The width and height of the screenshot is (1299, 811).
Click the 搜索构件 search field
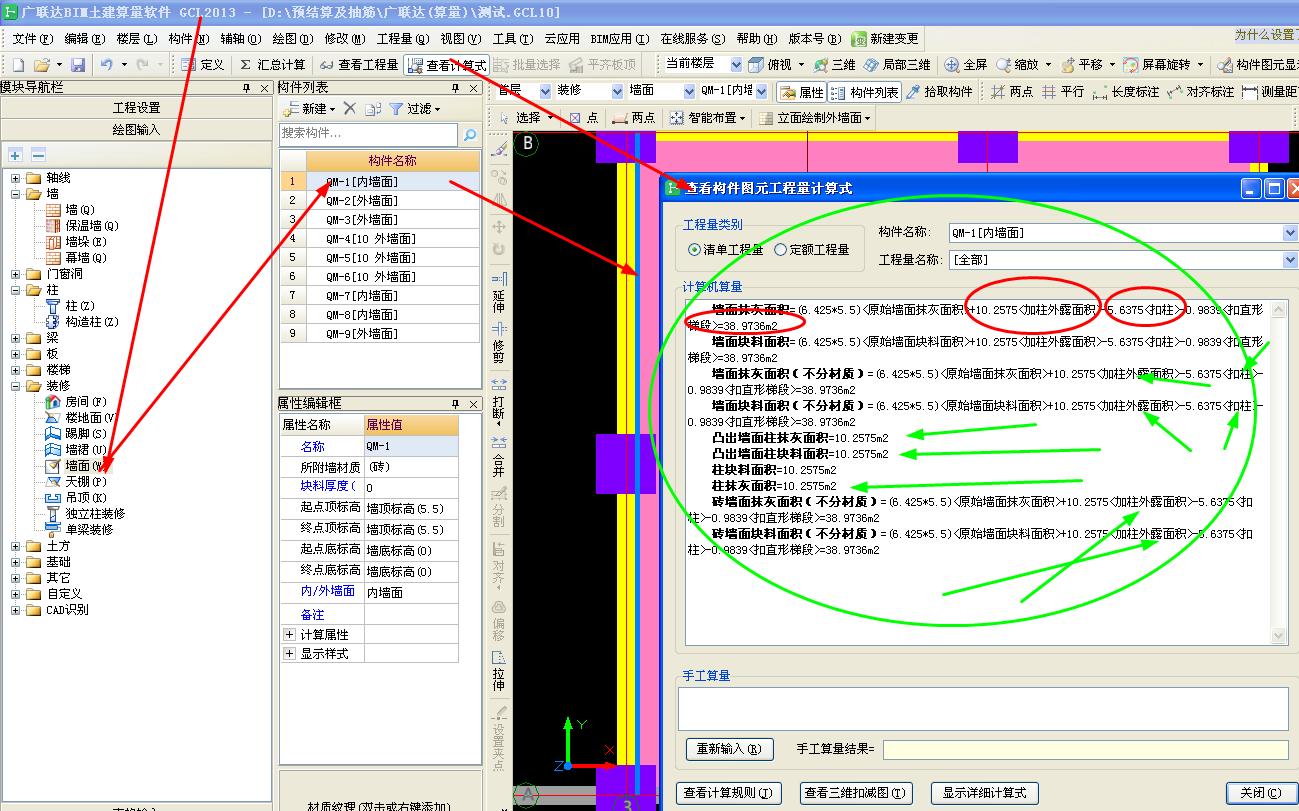[x=368, y=133]
